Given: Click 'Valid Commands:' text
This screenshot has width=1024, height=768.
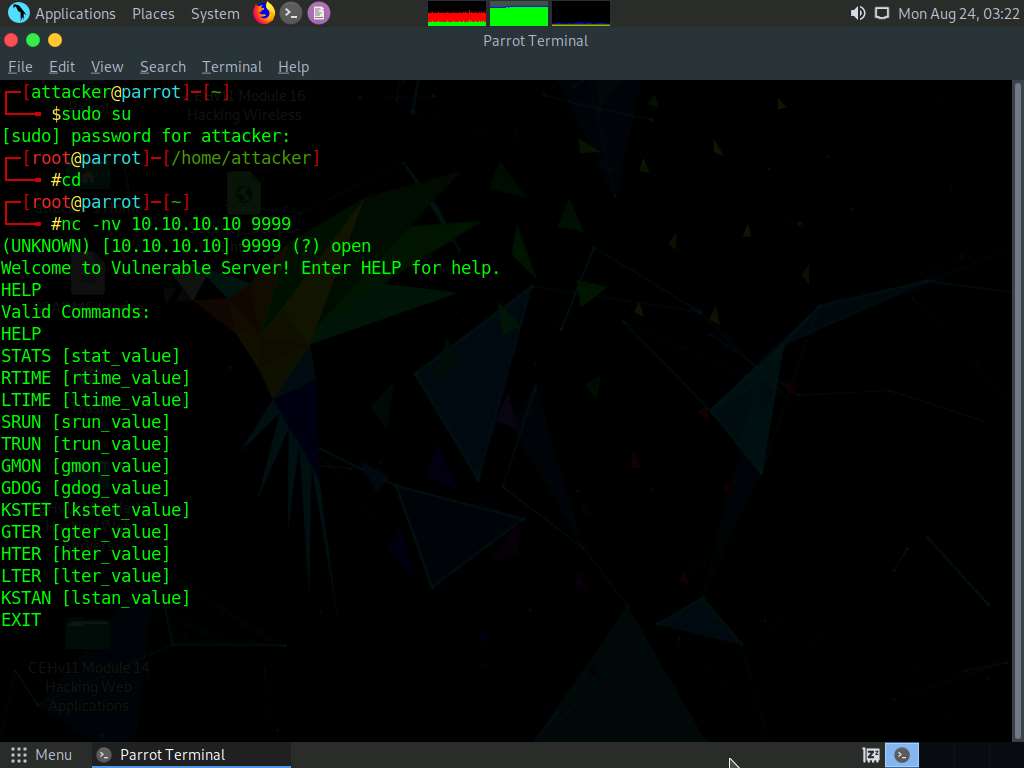Looking at the screenshot, I should (76, 312).
